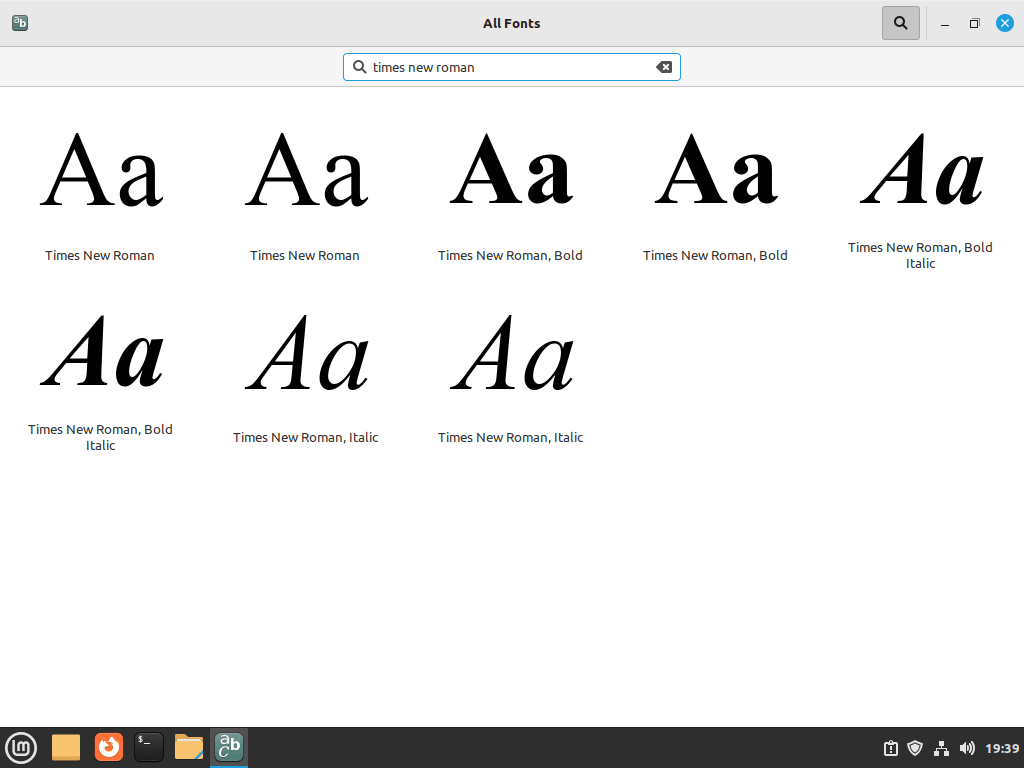Click the Font Viewer icon in the taskbar

pyautogui.click(x=228, y=747)
